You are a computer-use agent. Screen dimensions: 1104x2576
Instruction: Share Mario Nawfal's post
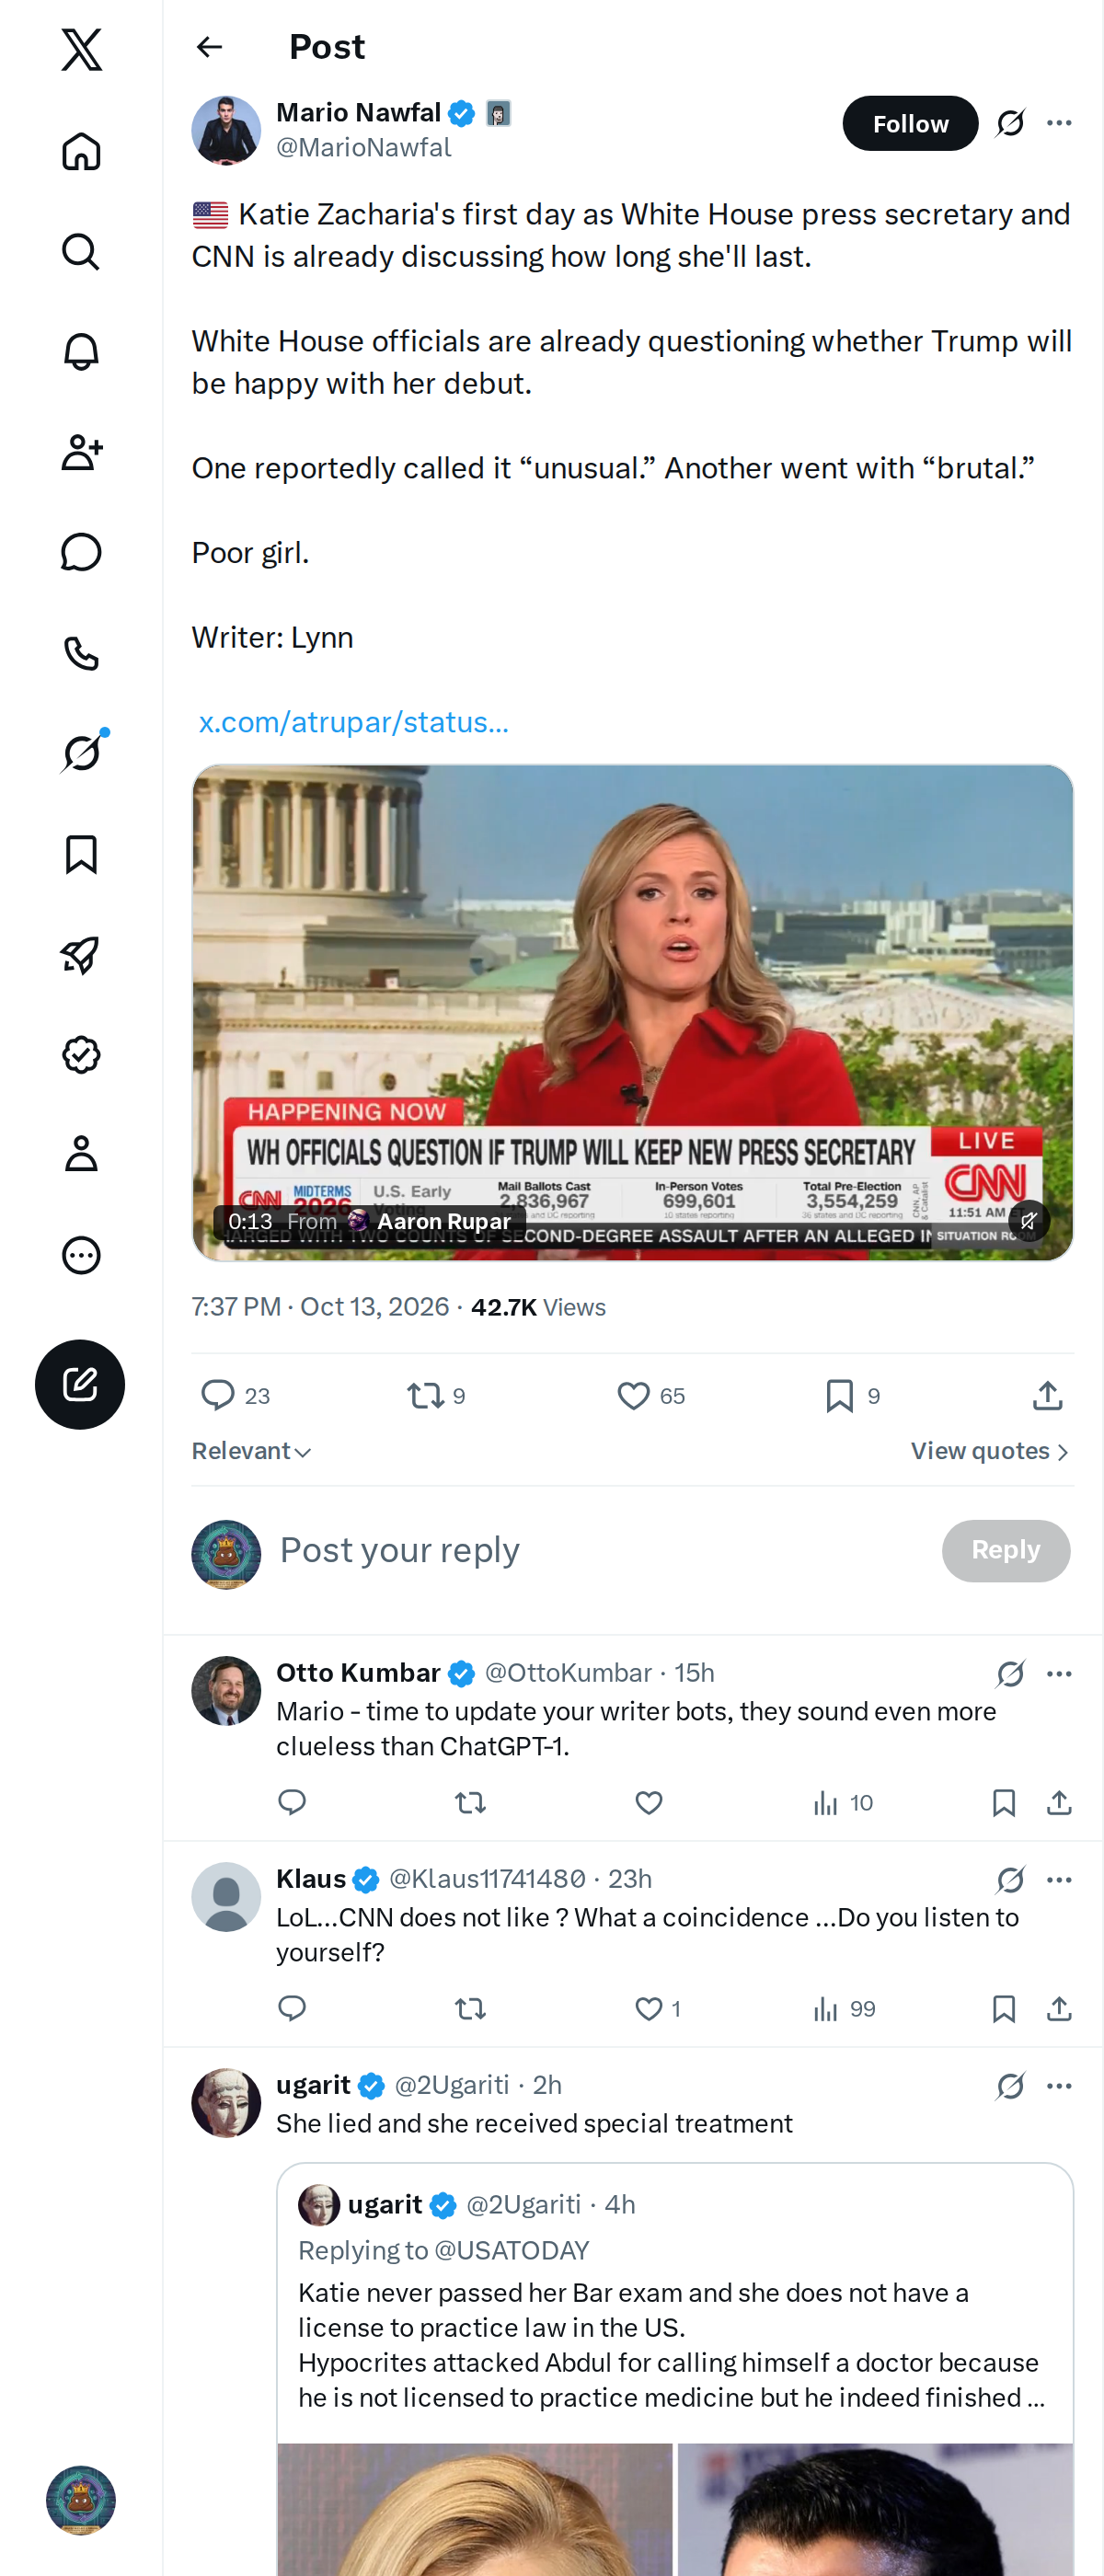(1047, 1395)
